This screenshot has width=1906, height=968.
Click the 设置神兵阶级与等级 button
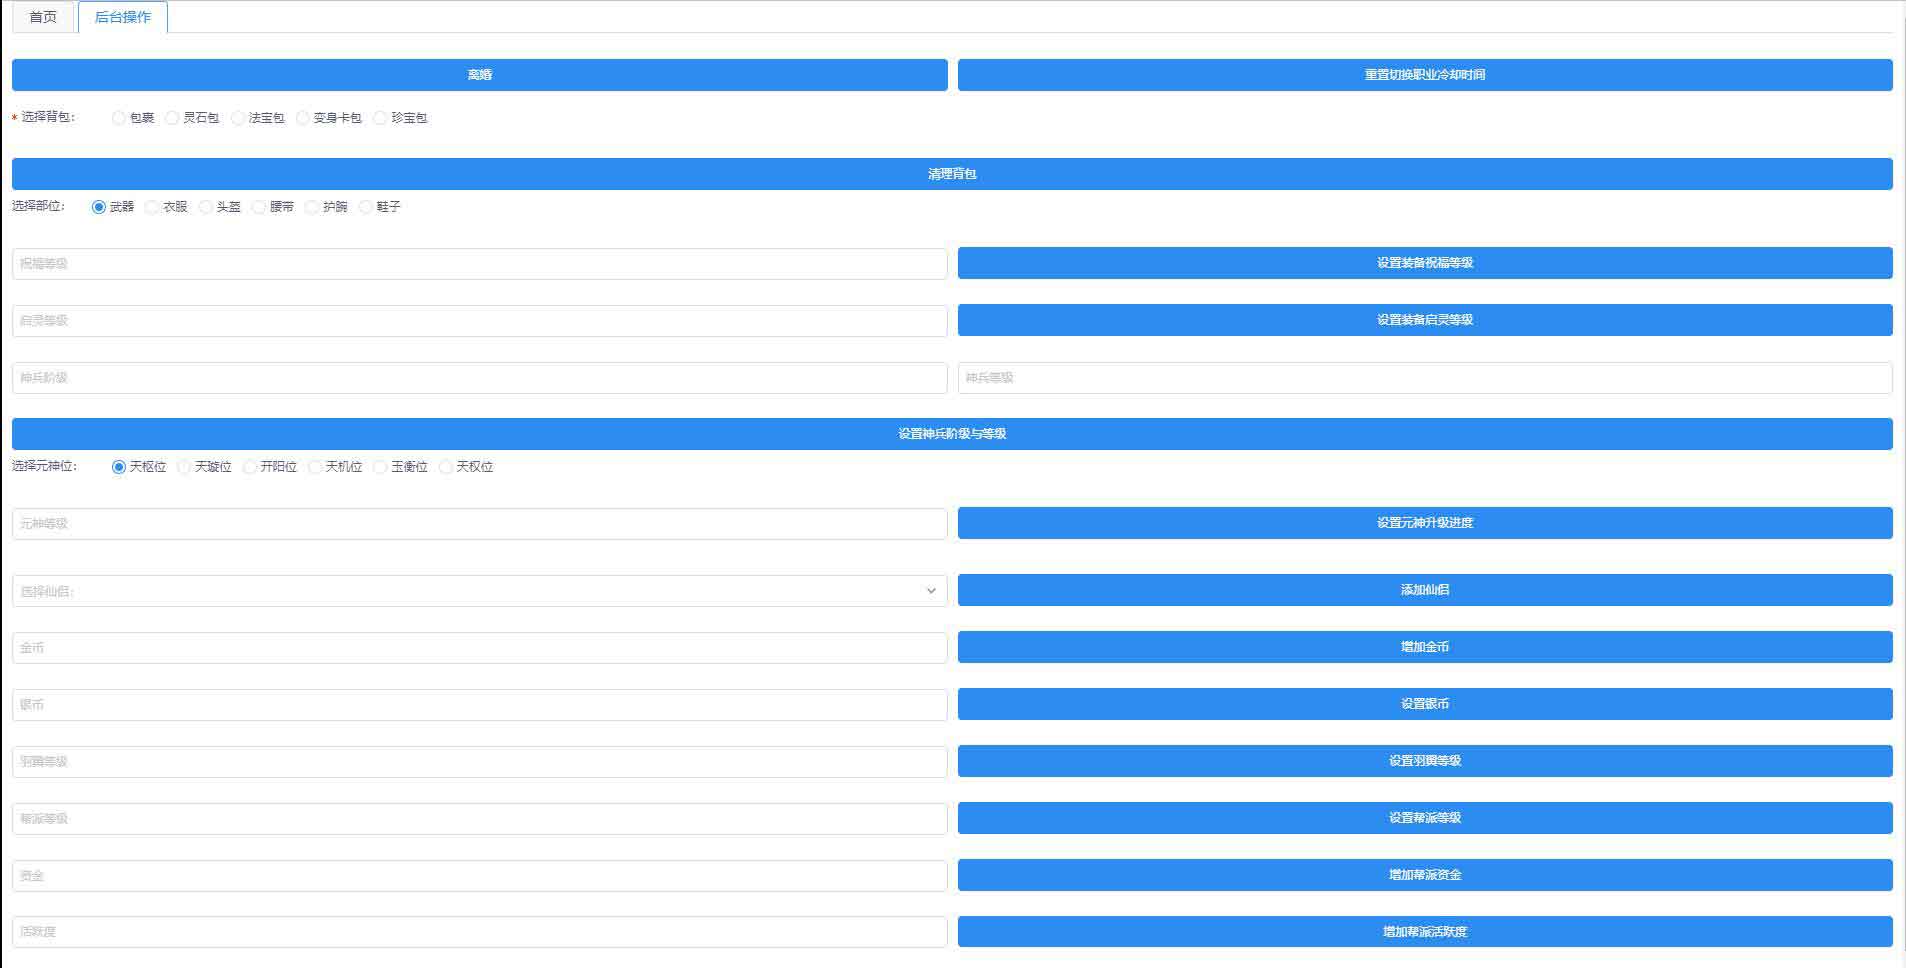(952, 434)
